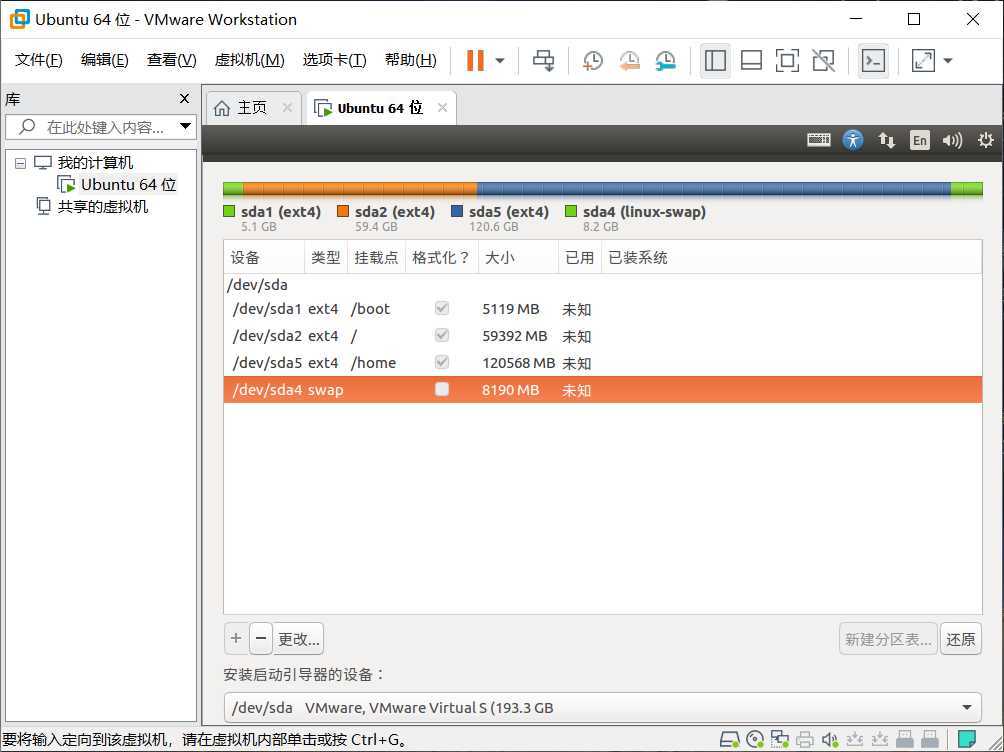Image resolution: width=1004 pixels, height=752 pixels.
Task: Click the 更改... button
Action: 298,639
